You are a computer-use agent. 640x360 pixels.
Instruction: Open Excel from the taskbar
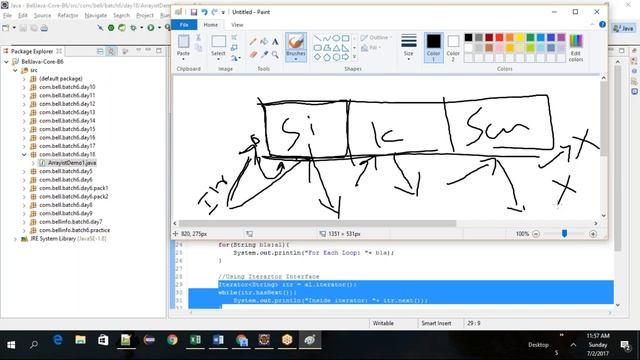tap(195, 340)
